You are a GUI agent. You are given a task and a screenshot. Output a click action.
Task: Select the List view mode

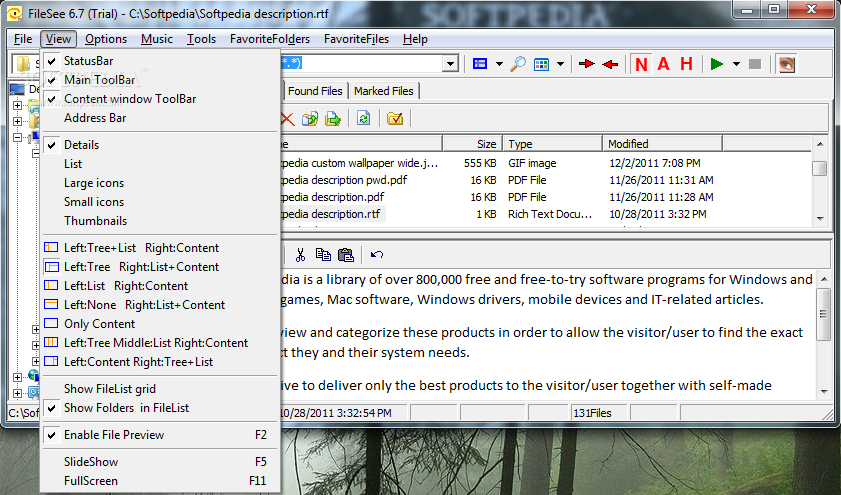160,164
